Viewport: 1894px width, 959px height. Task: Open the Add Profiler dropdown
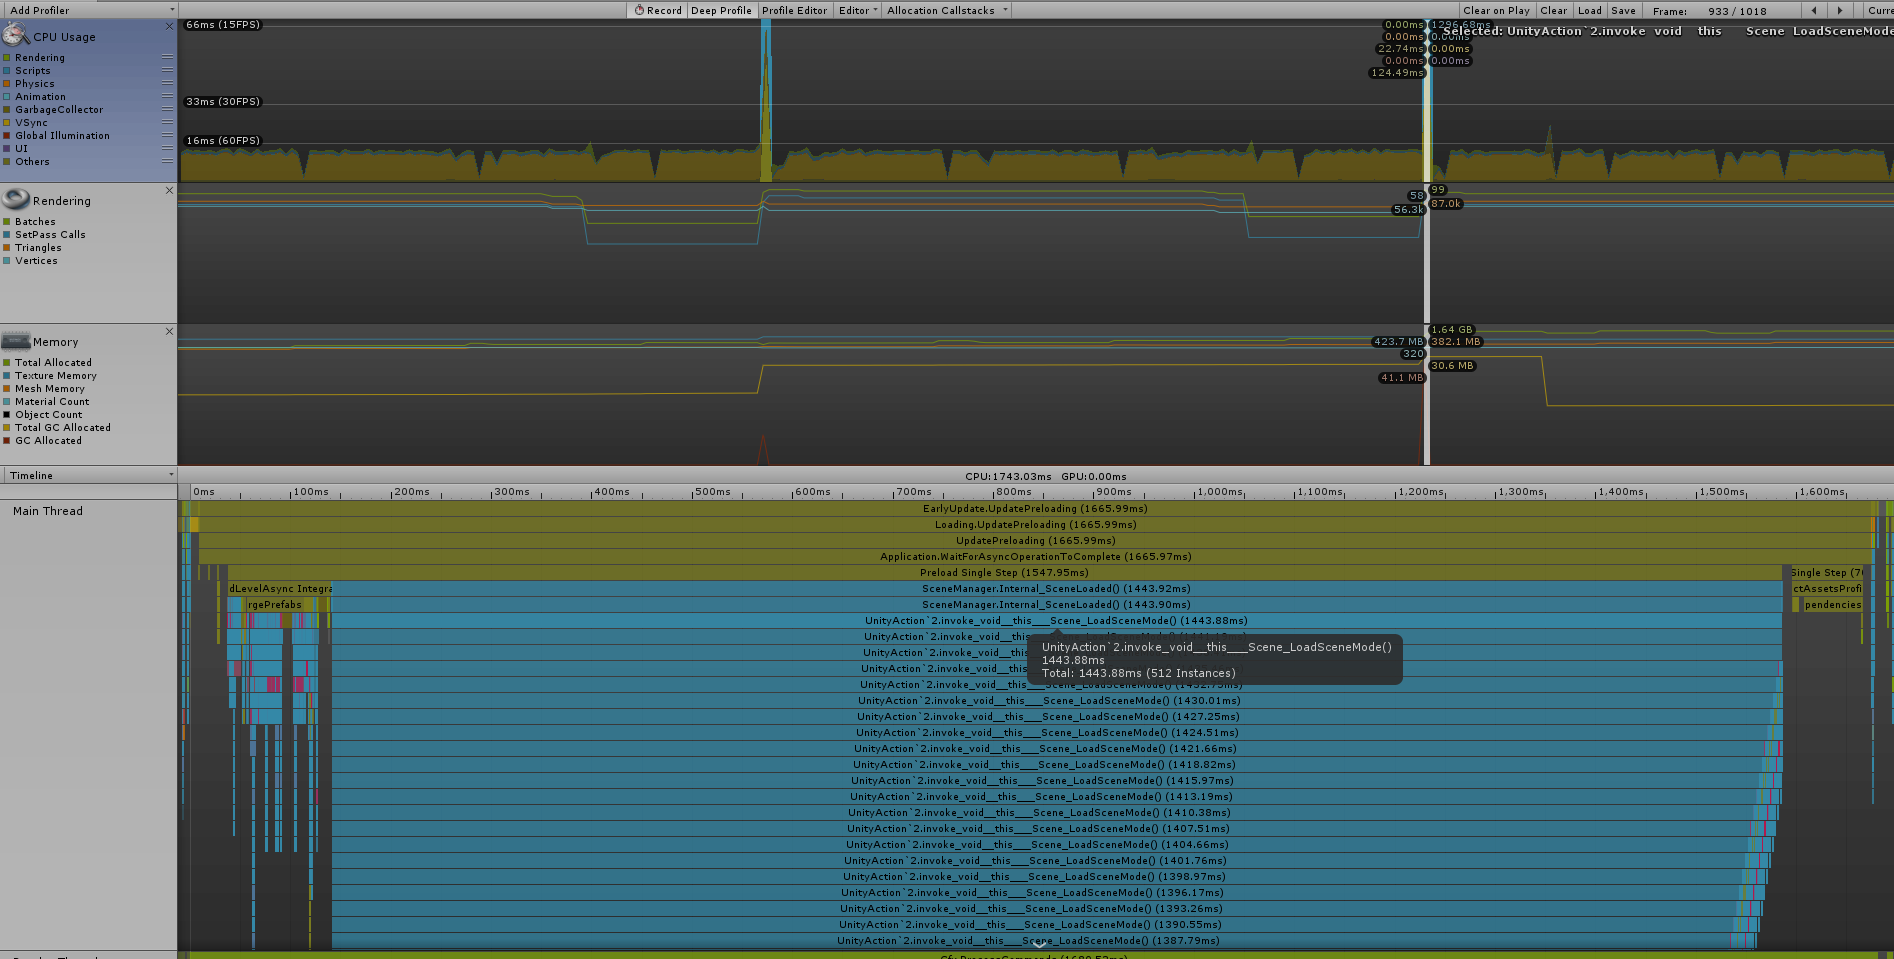coord(88,10)
